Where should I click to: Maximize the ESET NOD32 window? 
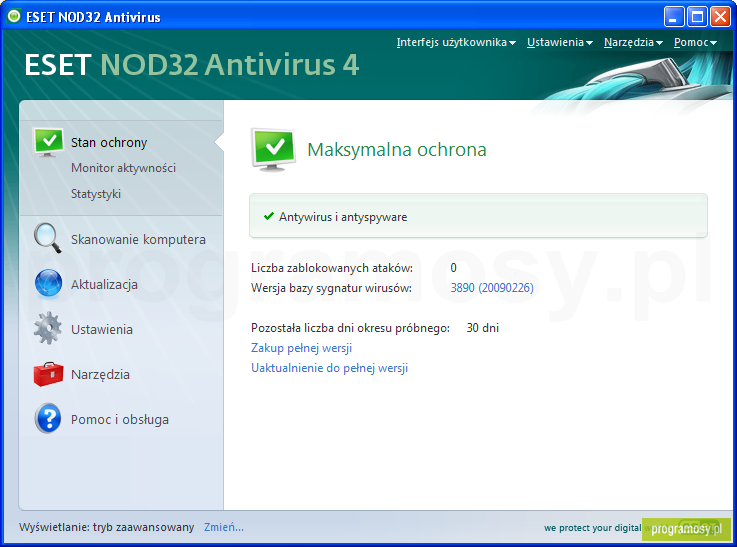(697, 16)
